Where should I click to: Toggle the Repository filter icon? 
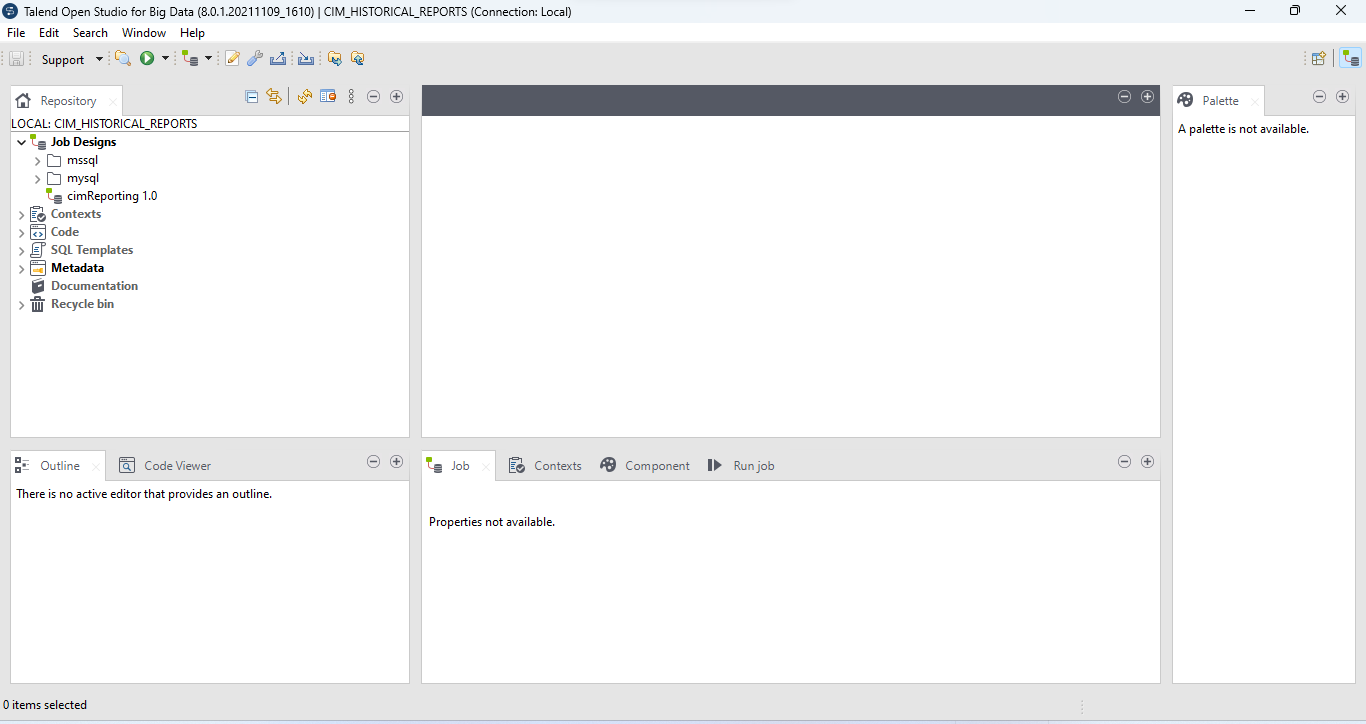(x=328, y=97)
